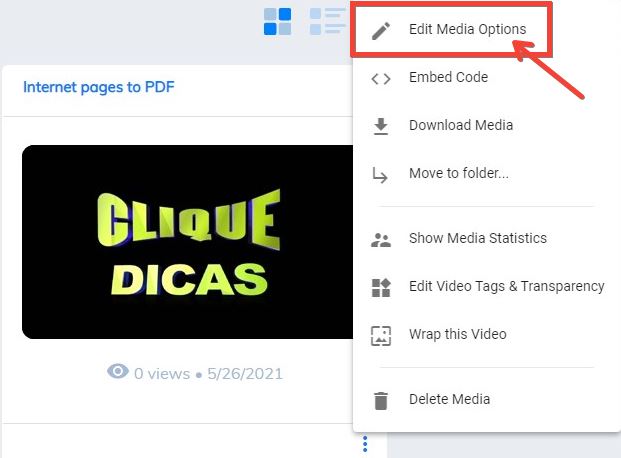
Task: Click the Move to folder arrow icon
Action: click(x=380, y=175)
